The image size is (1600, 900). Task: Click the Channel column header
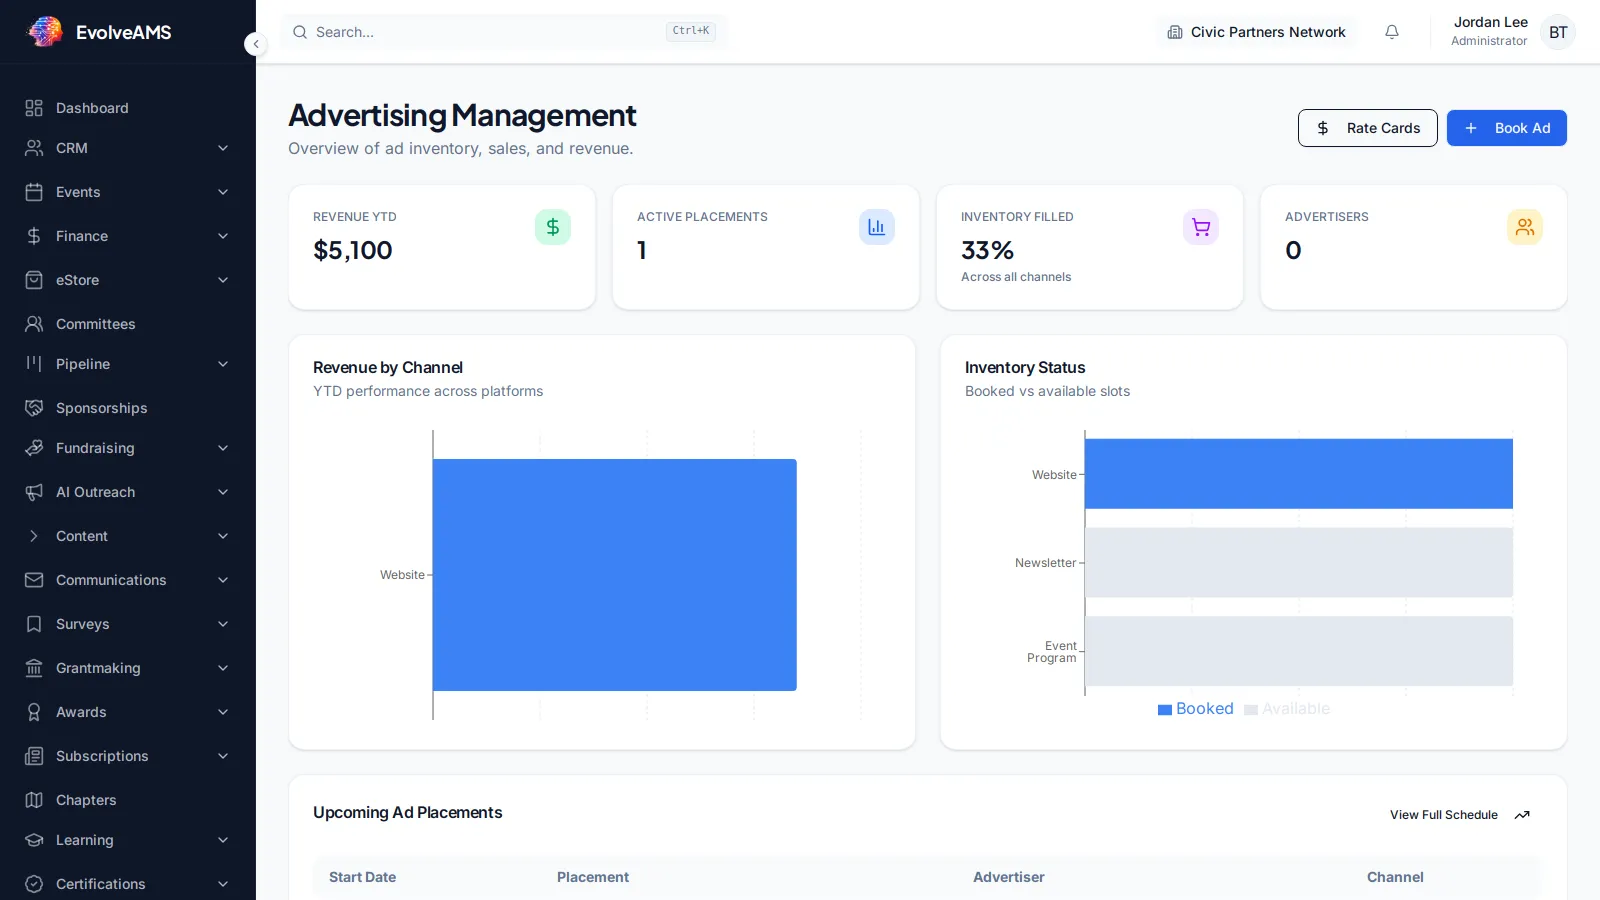coord(1395,877)
